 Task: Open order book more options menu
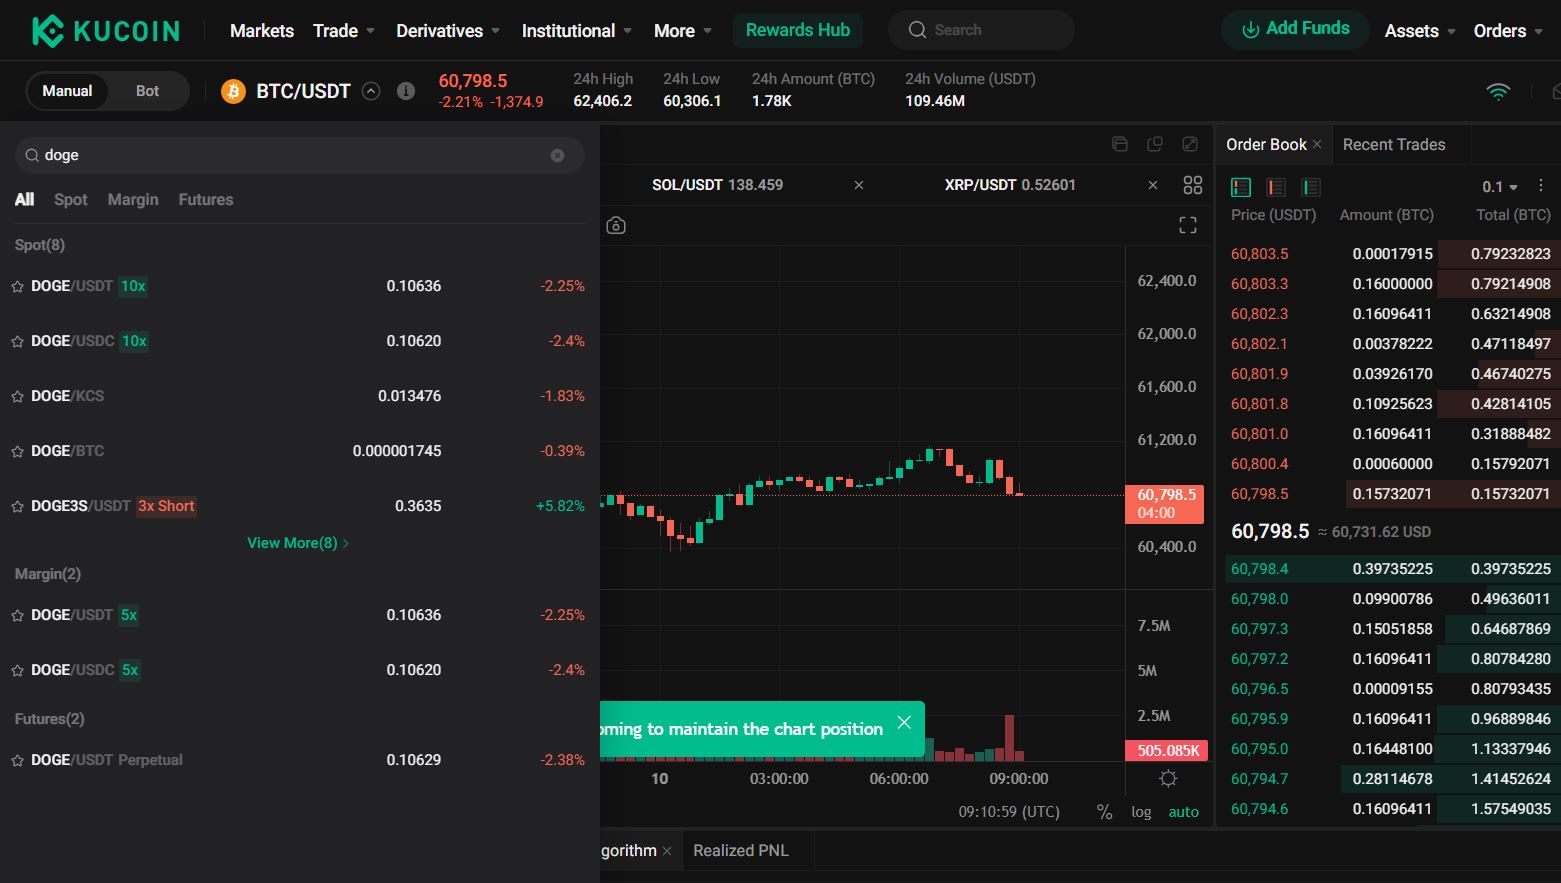click(1541, 186)
